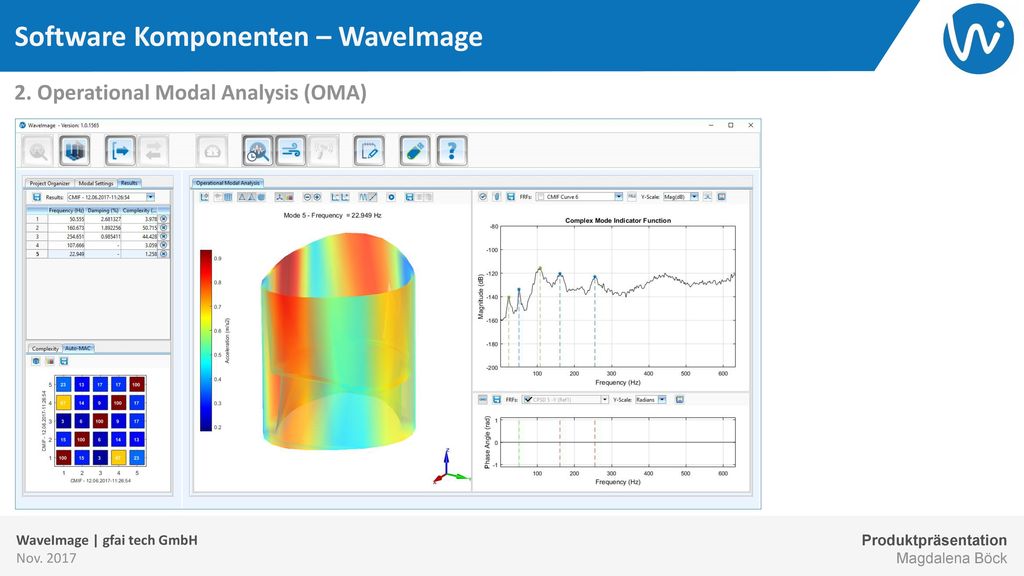The height and width of the screenshot is (576, 1024).
Task: Toggle the checkbox beside CMIF Curve 6
Action: click(x=540, y=197)
